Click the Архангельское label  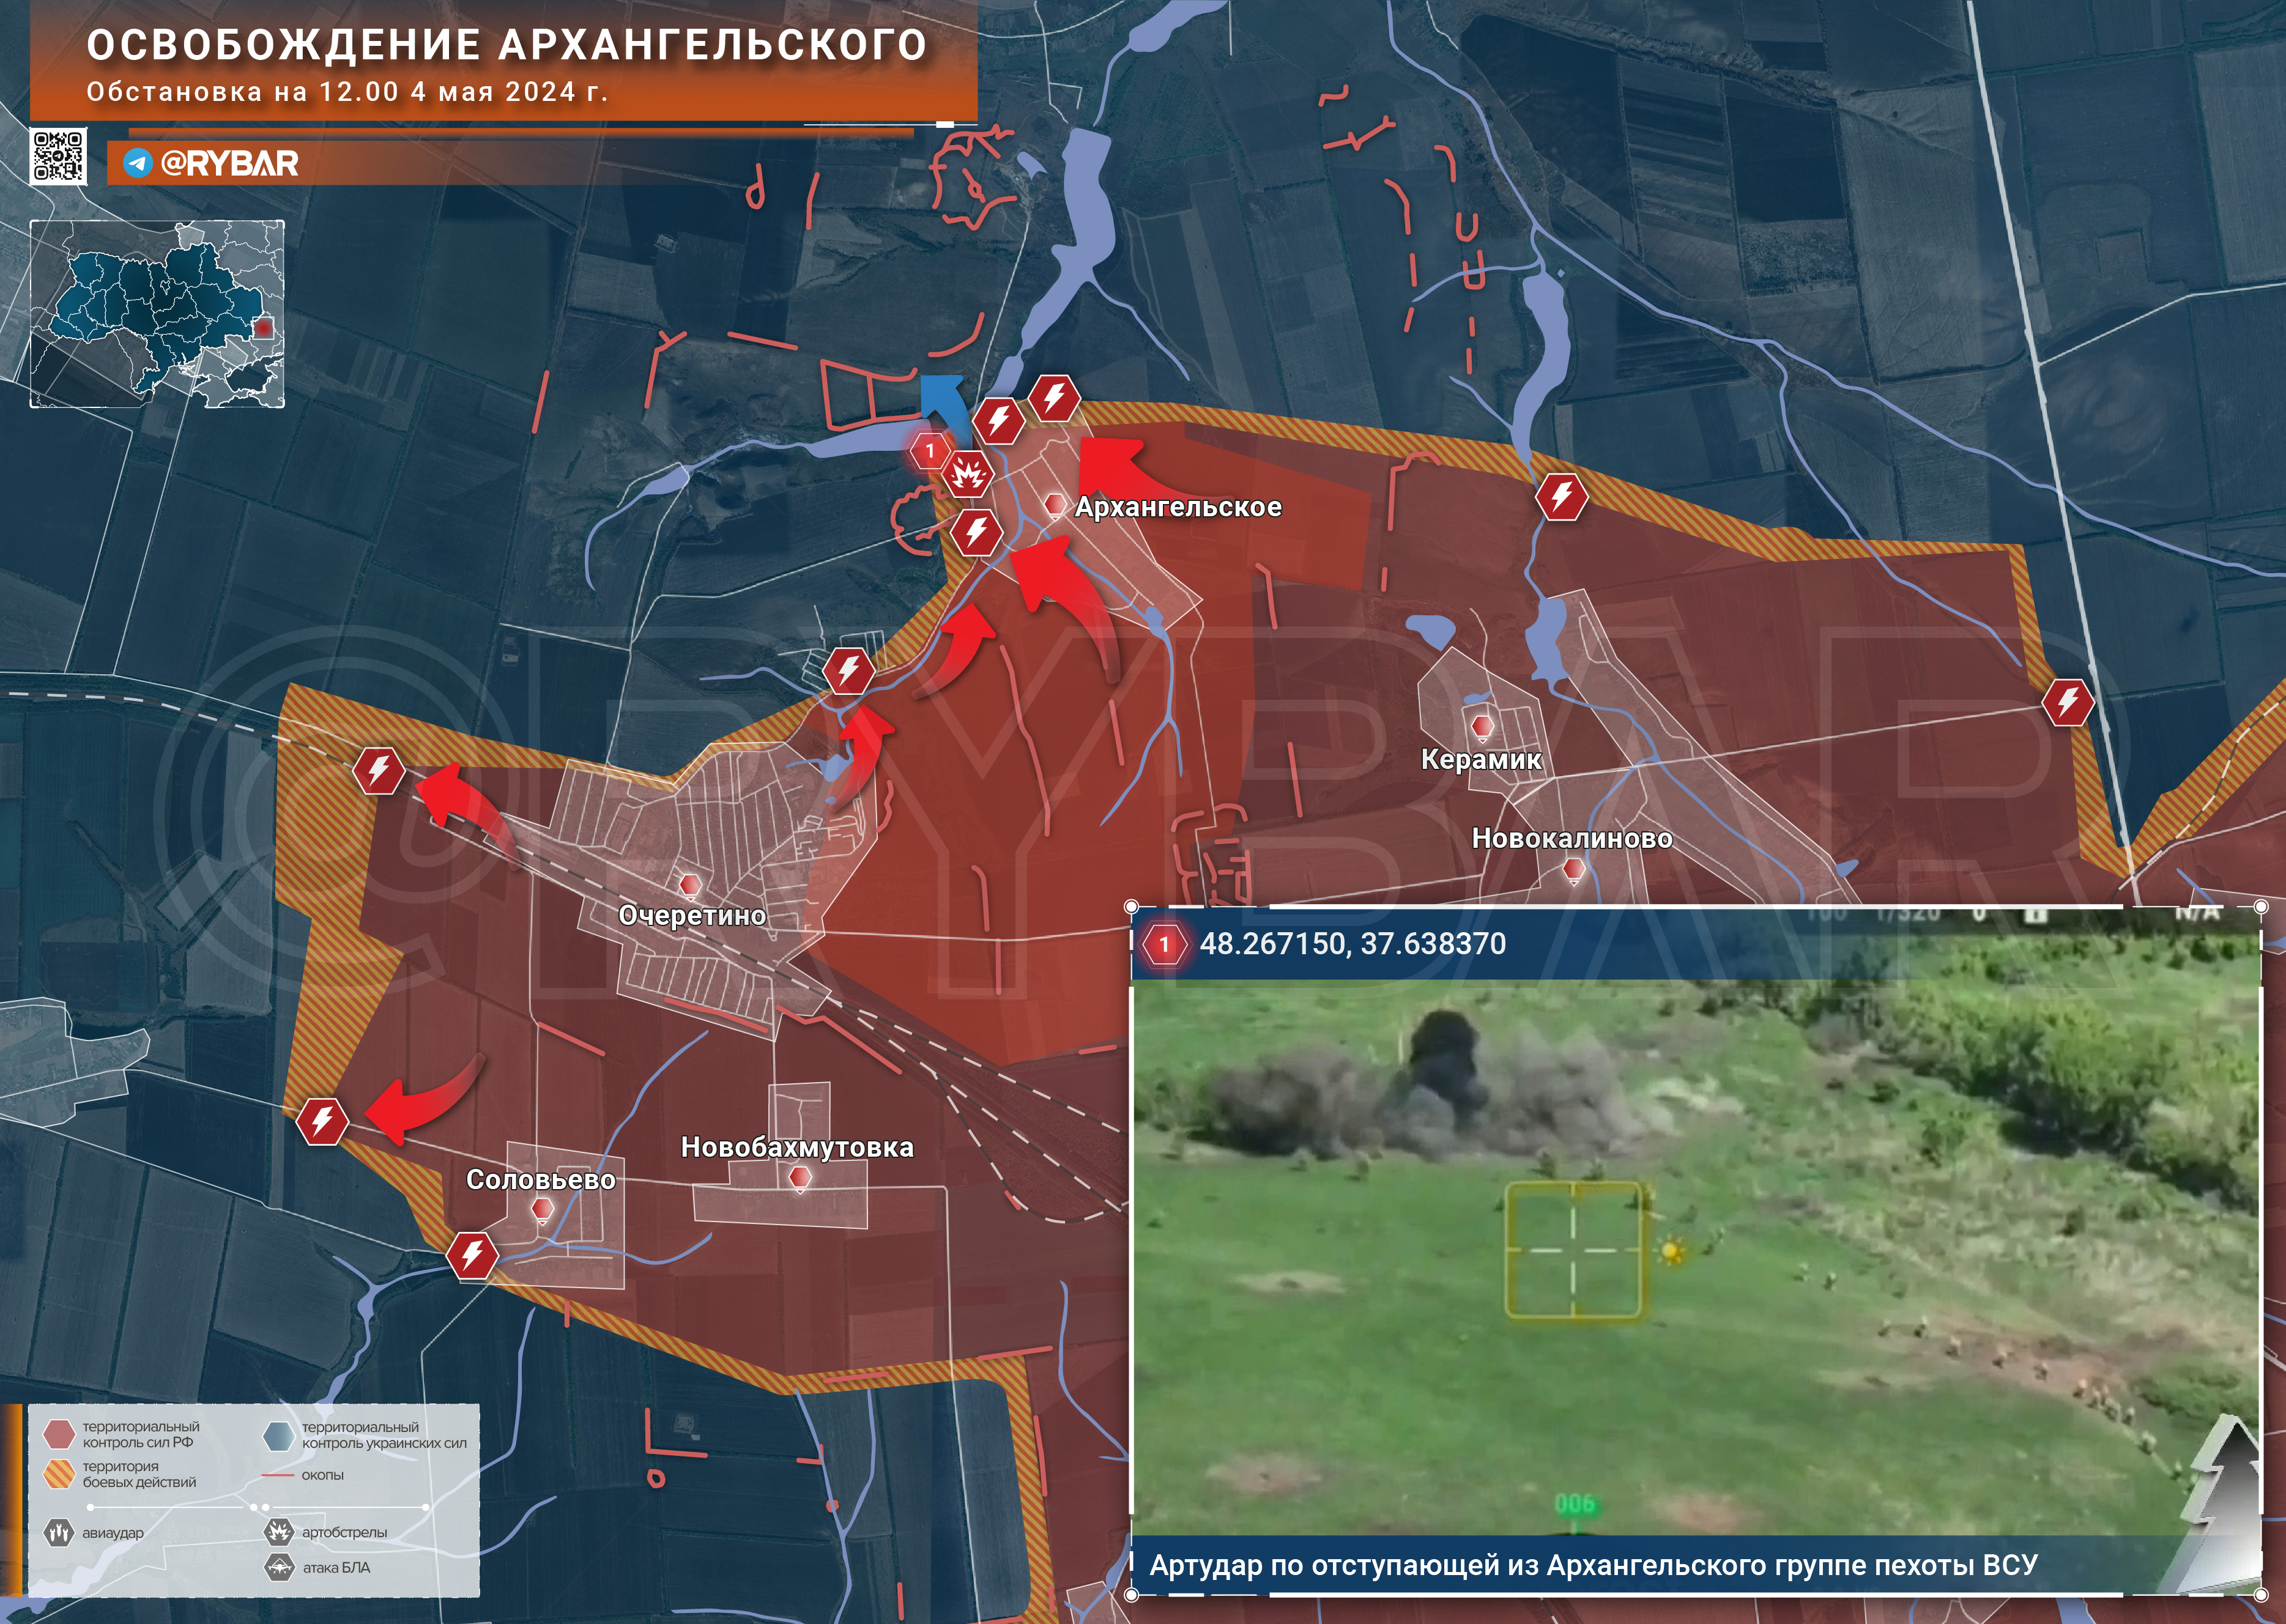(1178, 507)
